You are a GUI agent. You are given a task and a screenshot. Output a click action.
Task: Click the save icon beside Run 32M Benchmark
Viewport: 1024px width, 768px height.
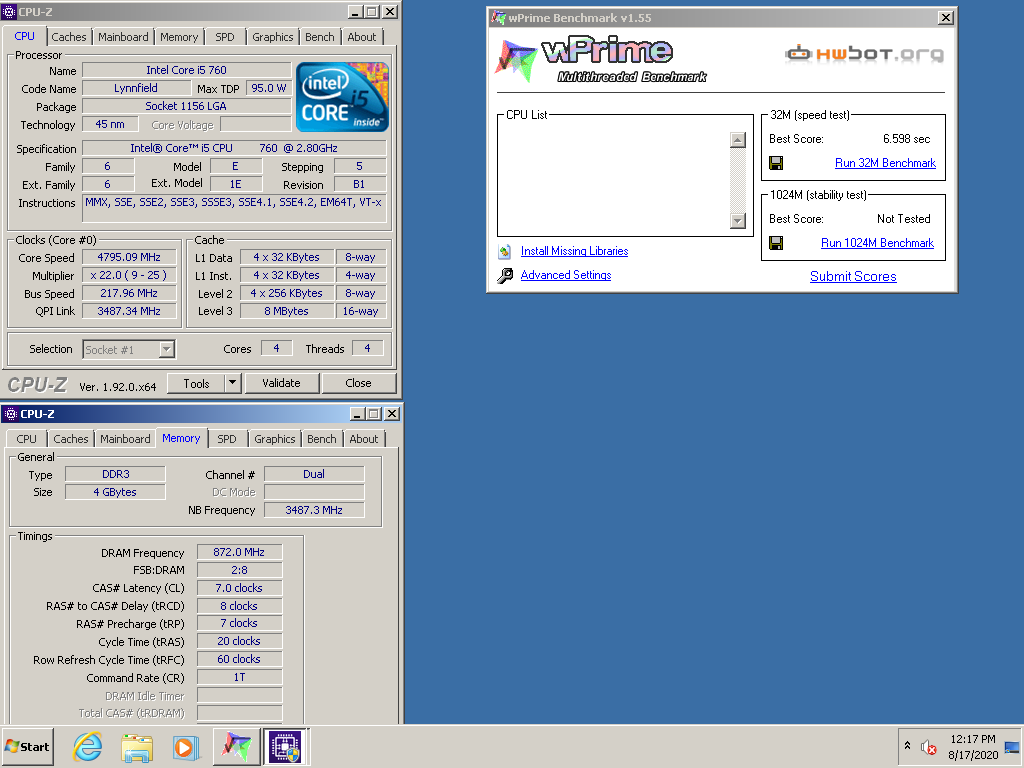(x=776, y=163)
